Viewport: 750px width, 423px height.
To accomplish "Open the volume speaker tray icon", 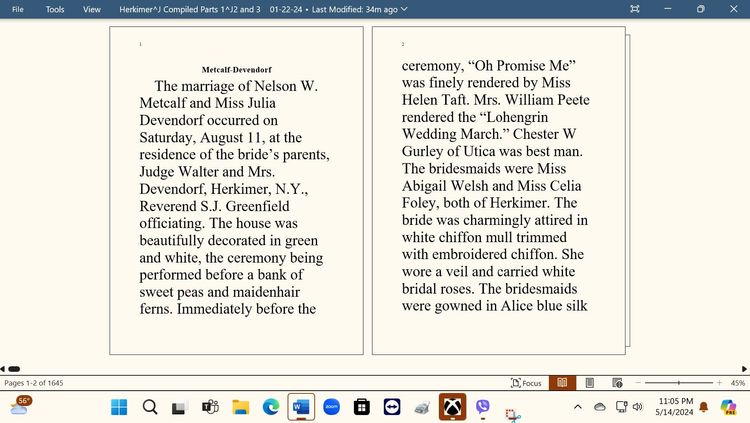I will [x=637, y=407].
